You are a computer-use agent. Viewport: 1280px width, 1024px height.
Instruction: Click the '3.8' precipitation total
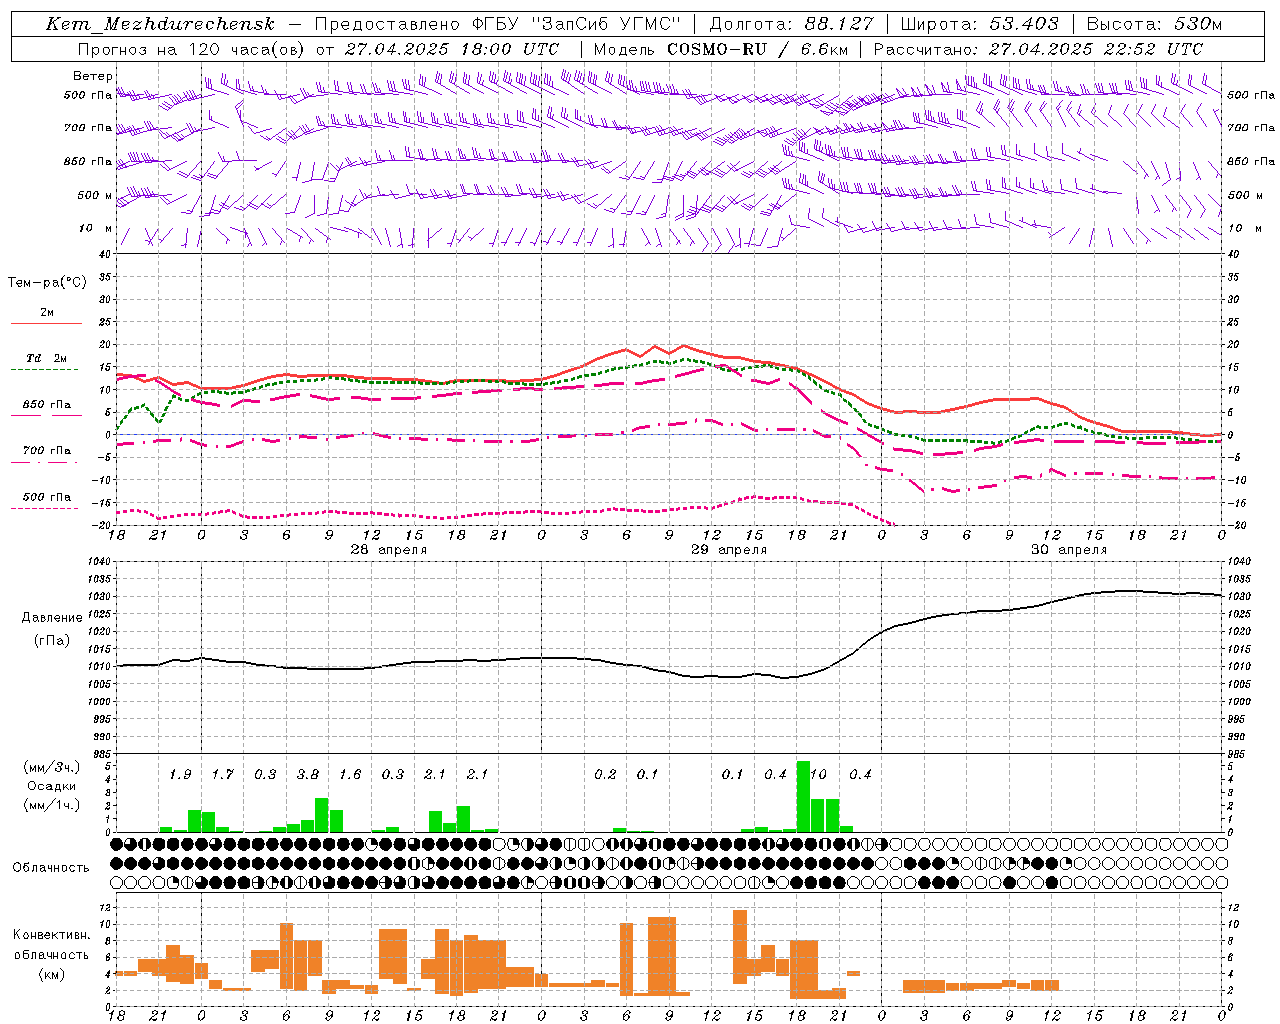[308, 775]
